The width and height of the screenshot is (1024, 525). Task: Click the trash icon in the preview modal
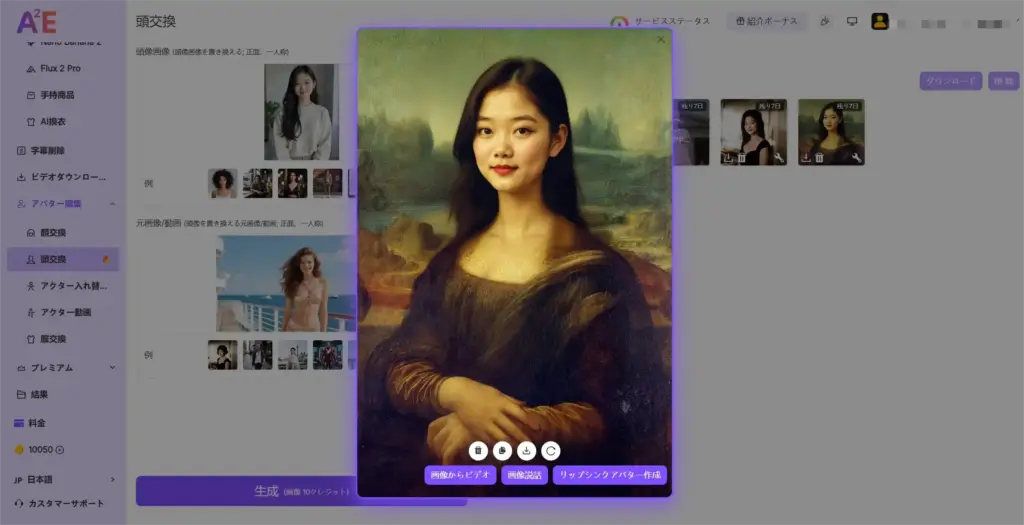(x=478, y=451)
